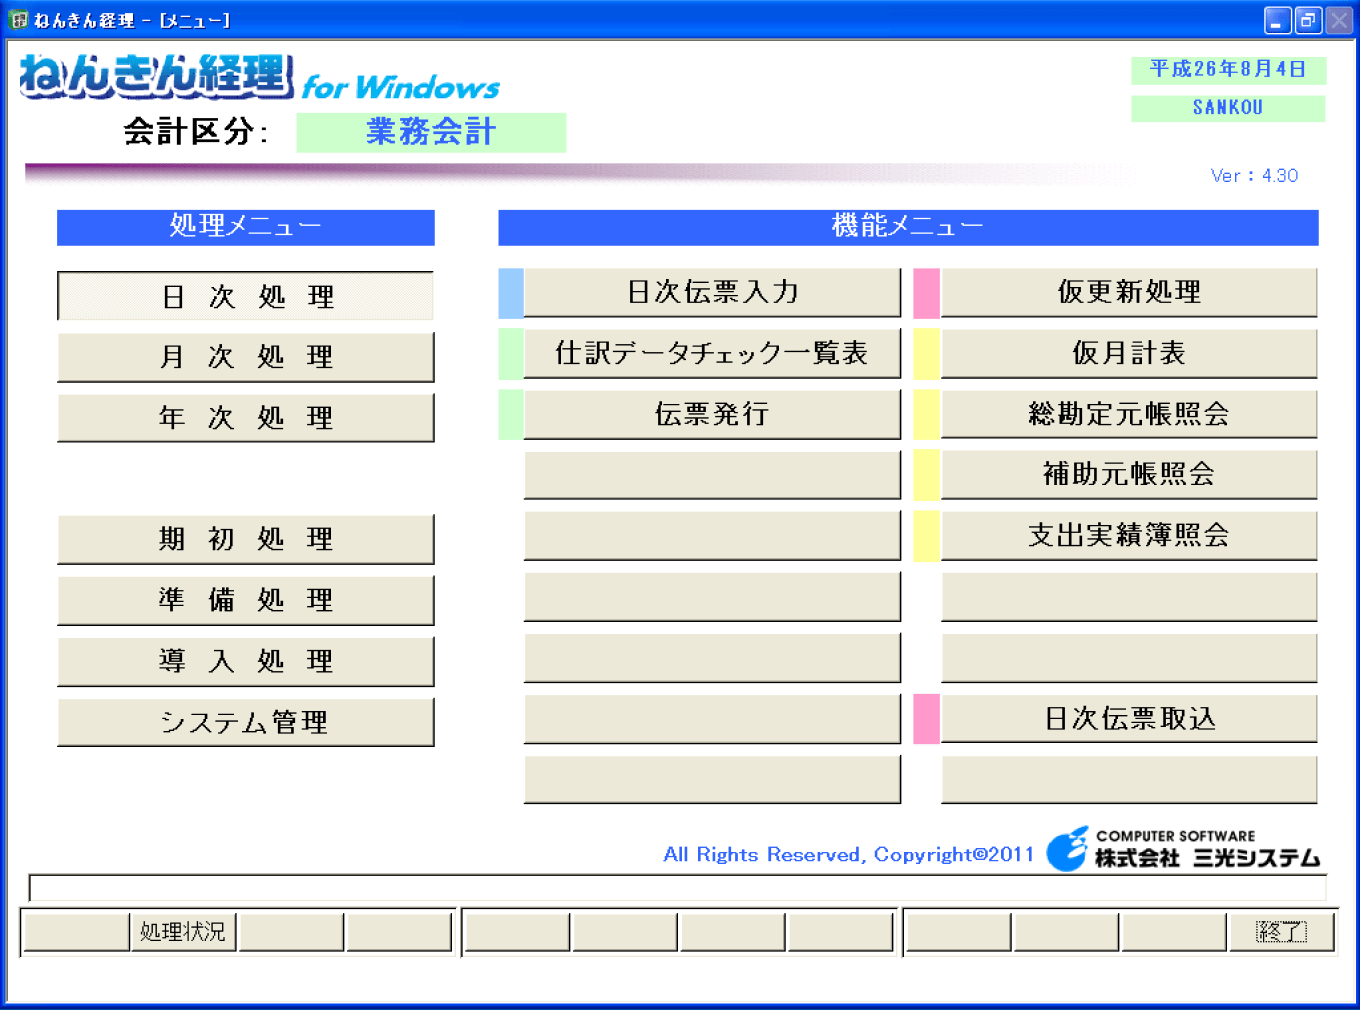Click the application icon in the title bar
This screenshot has height=1010, width=1360.
point(18,20)
